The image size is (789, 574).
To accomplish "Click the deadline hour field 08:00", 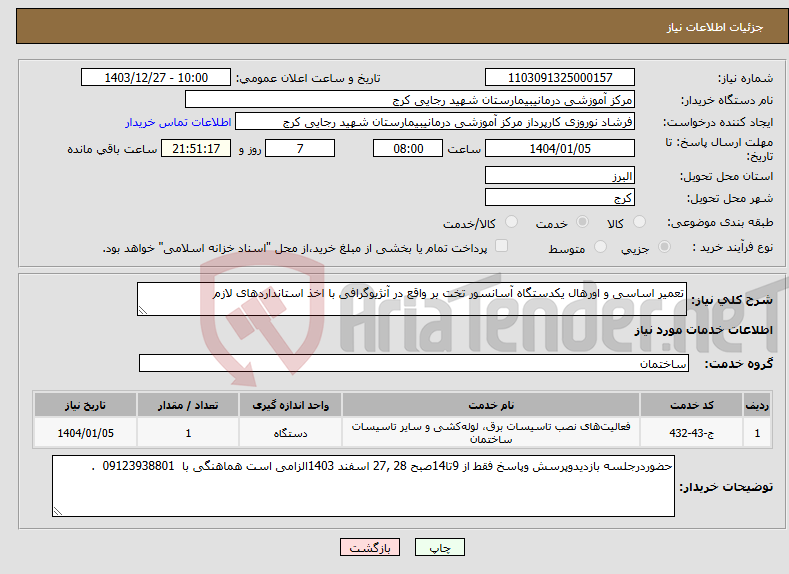I will click(x=408, y=148).
